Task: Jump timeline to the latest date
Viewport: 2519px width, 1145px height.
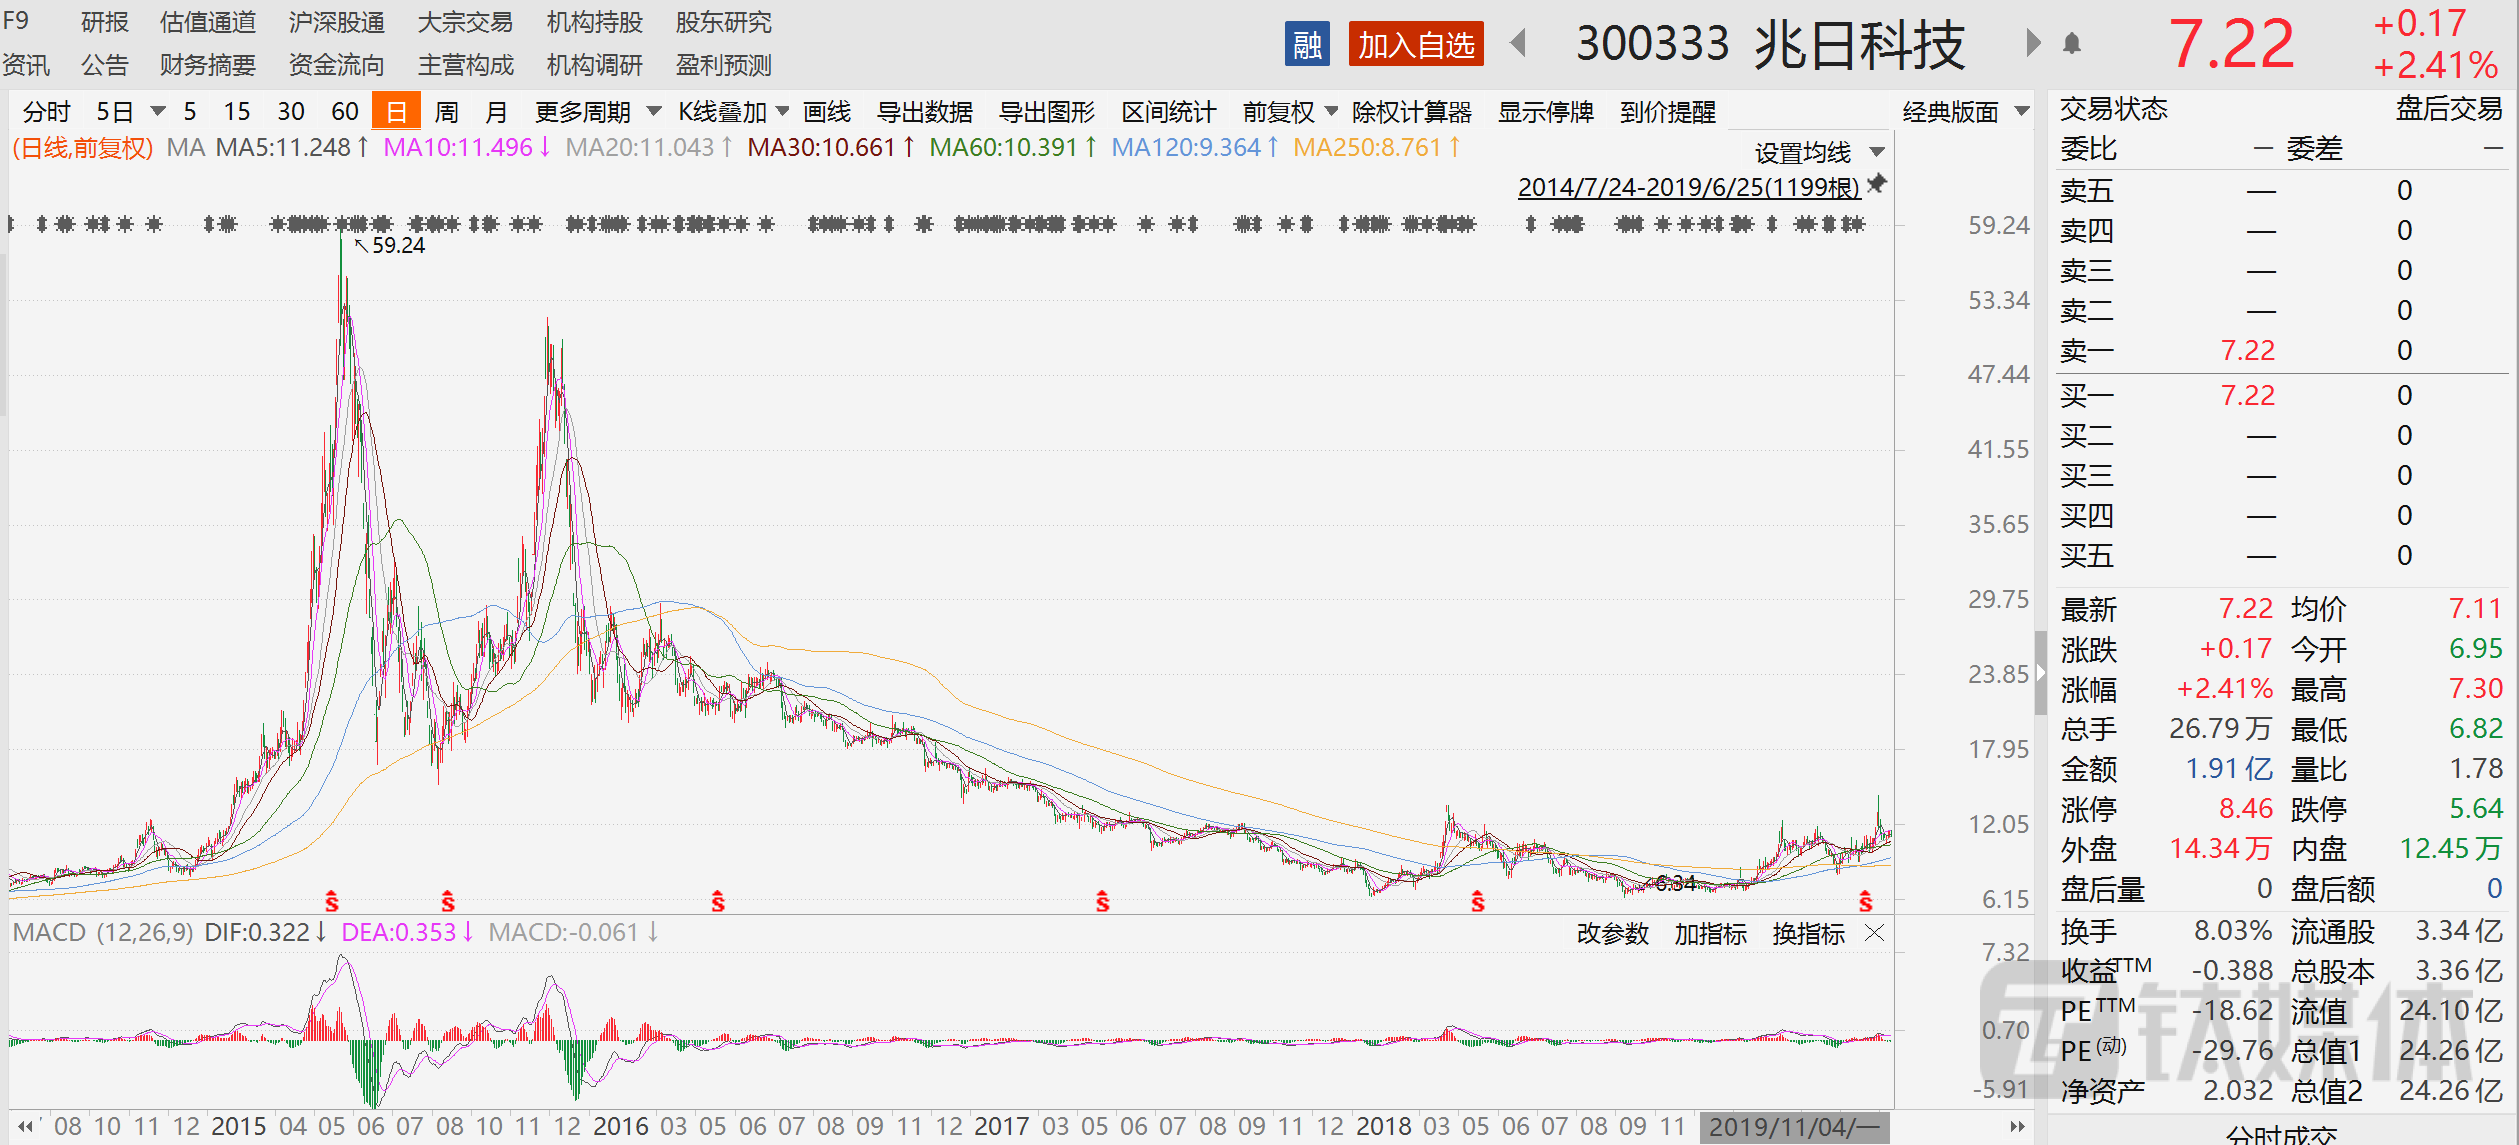Action: 2017,1126
